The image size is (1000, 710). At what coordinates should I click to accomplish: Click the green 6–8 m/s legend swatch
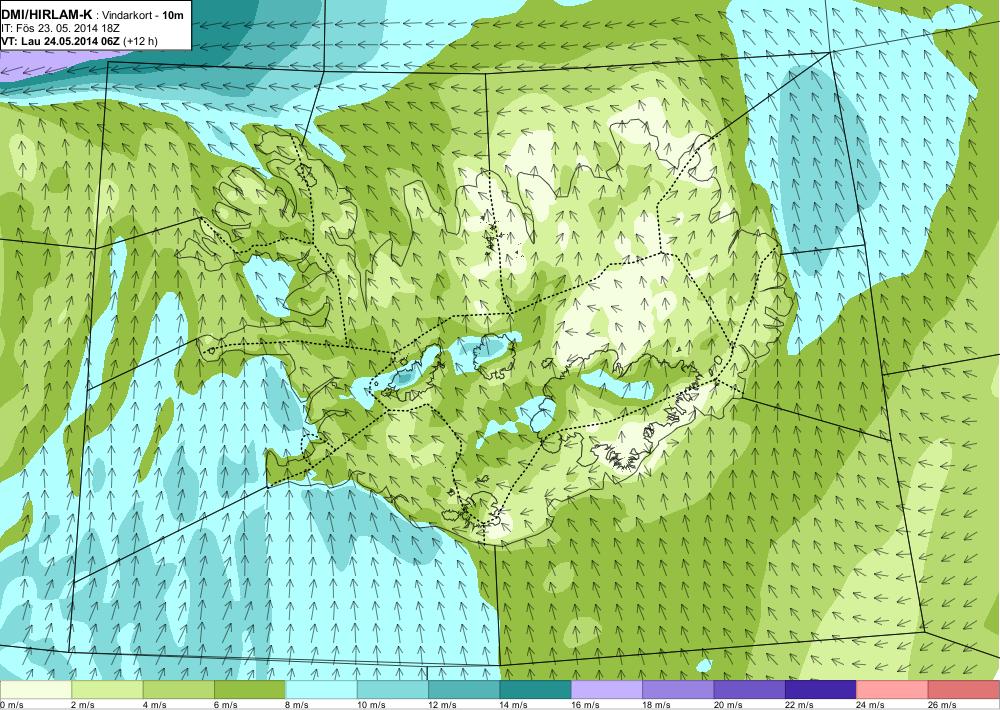coord(250,690)
